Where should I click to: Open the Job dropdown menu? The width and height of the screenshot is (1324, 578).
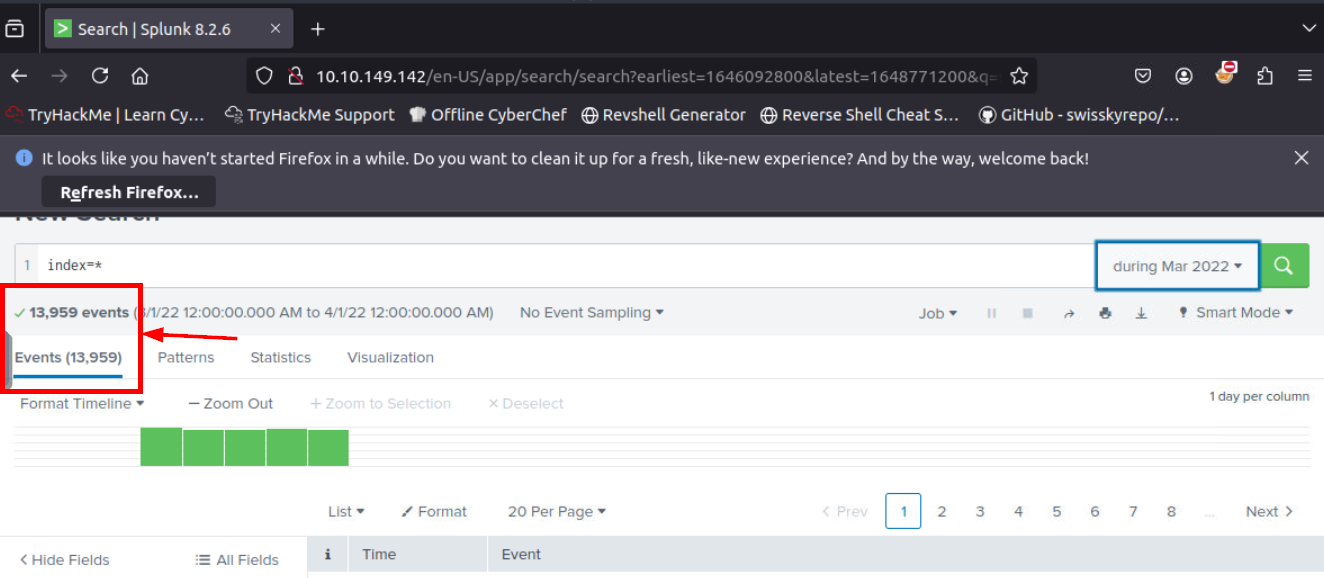[x=938, y=313]
